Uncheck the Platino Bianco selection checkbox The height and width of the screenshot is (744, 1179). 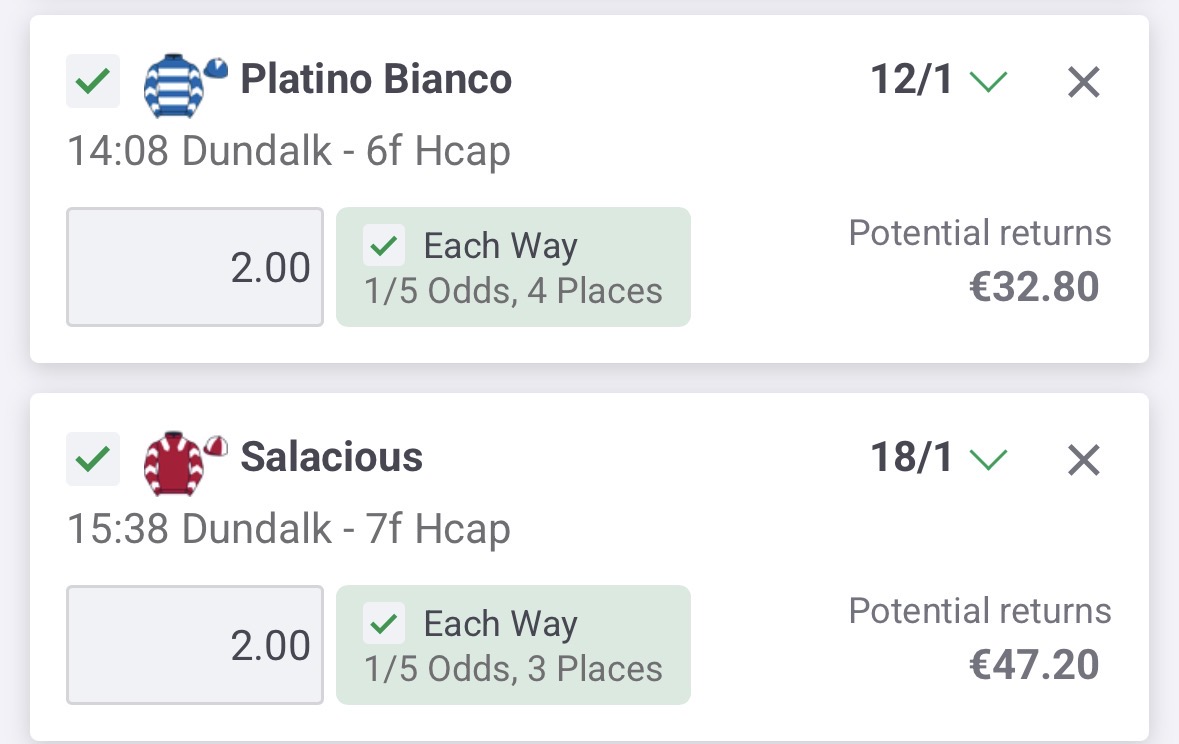click(x=92, y=82)
